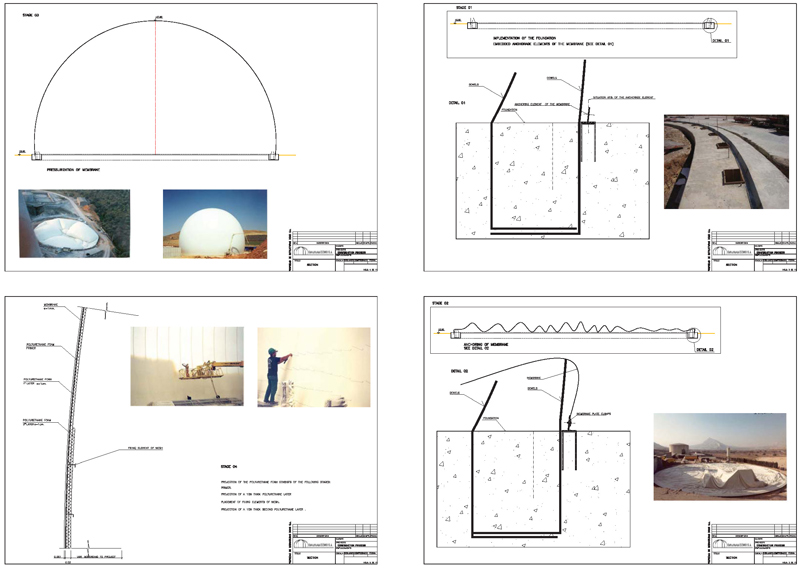This screenshot has width=800, height=569.
Task: Click the red vertical centerline of the dome
Action: tap(156, 87)
